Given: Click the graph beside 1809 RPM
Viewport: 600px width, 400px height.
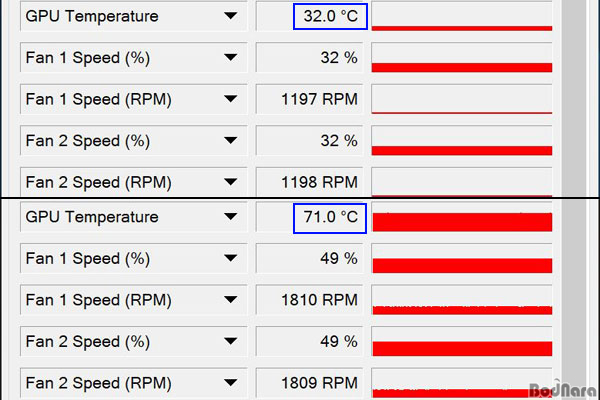Looking at the screenshot, I should pos(461,382).
